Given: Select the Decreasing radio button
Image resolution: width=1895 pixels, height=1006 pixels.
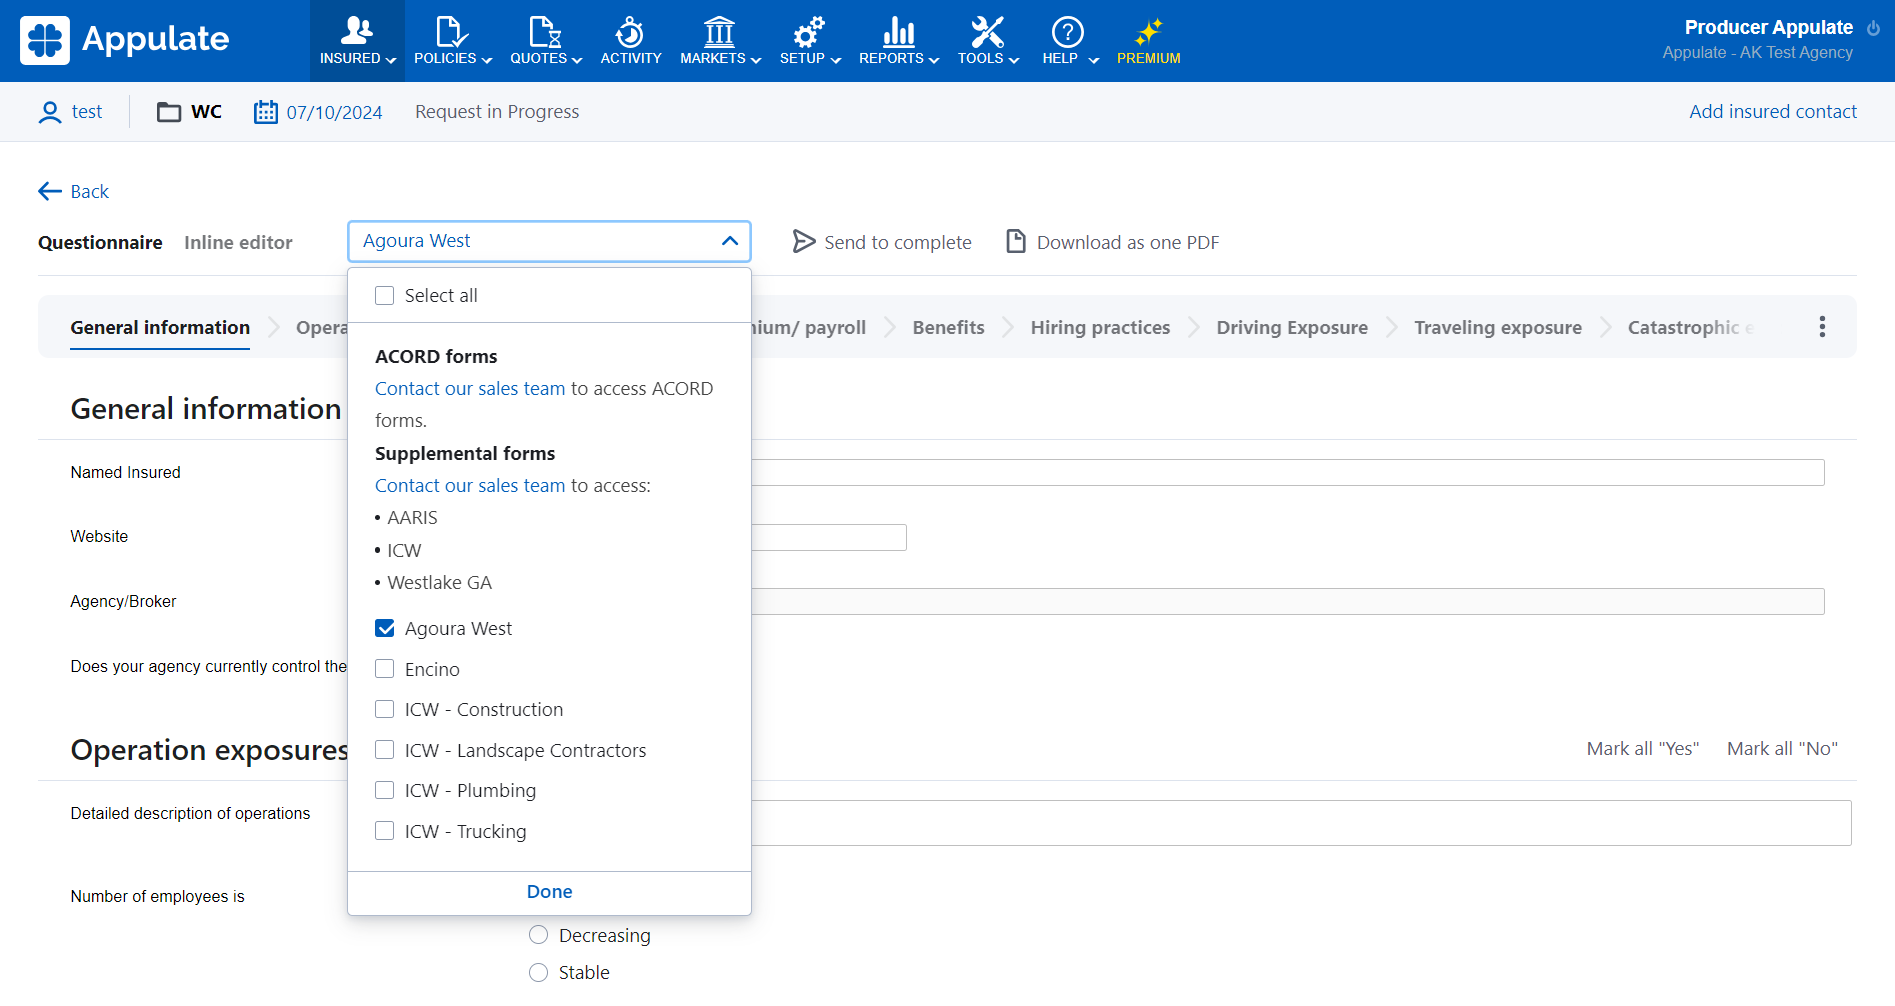Looking at the screenshot, I should tap(538, 935).
